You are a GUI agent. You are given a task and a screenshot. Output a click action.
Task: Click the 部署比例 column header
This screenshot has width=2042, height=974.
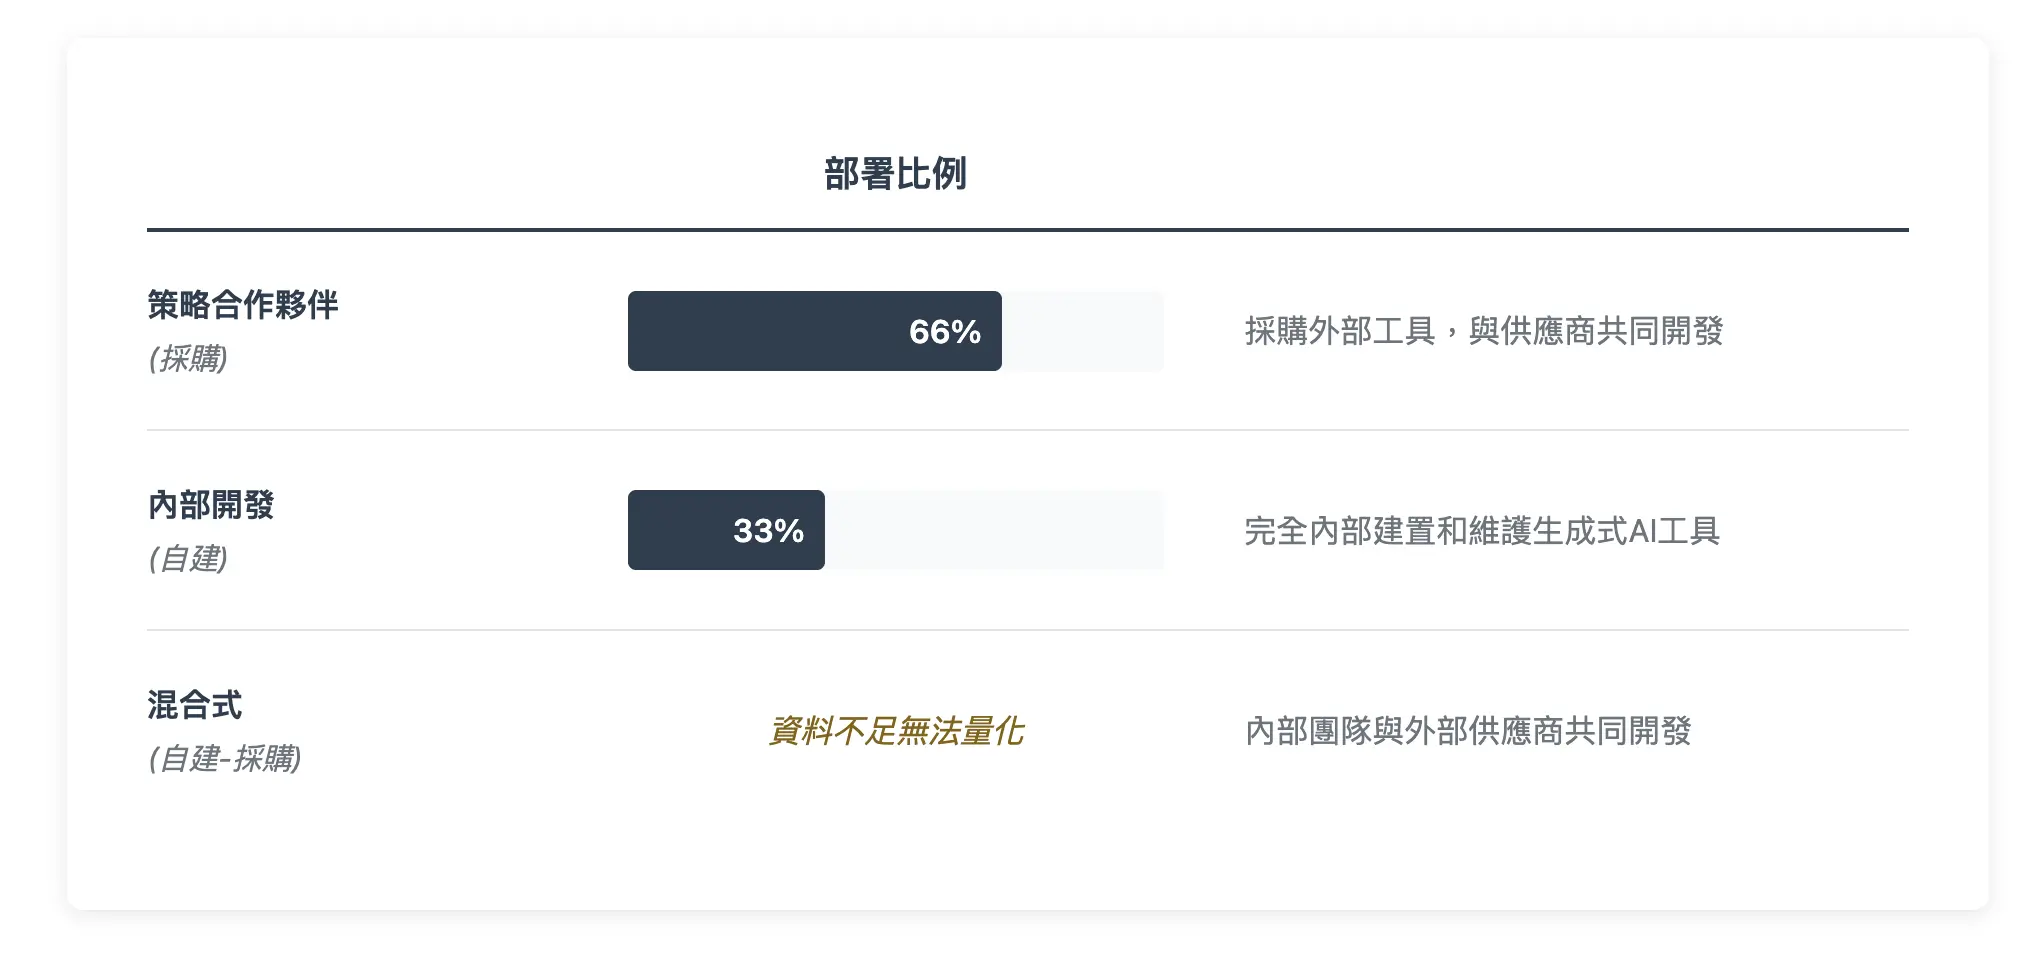point(895,174)
